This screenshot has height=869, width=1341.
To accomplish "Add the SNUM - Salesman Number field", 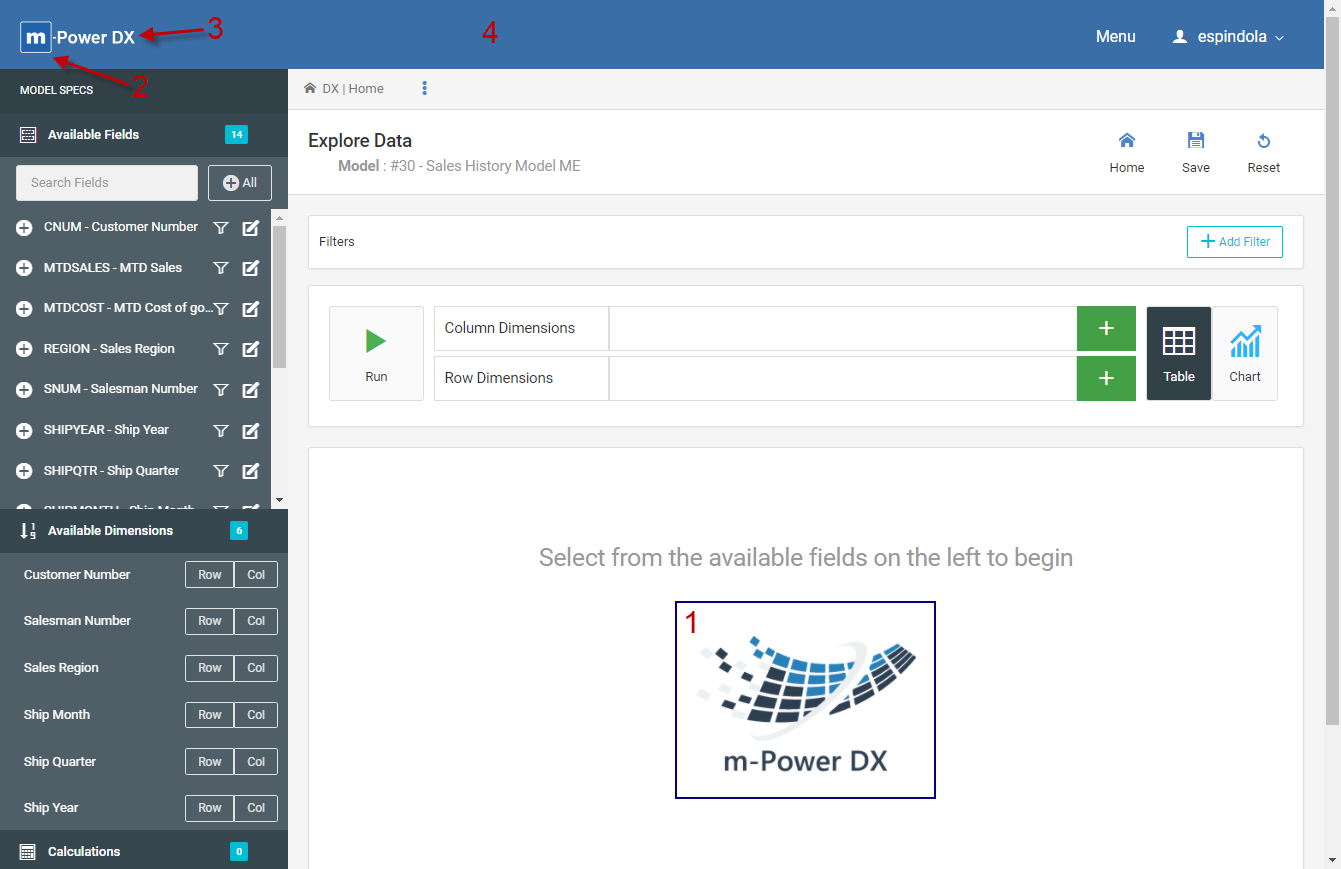I will click(25, 390).
